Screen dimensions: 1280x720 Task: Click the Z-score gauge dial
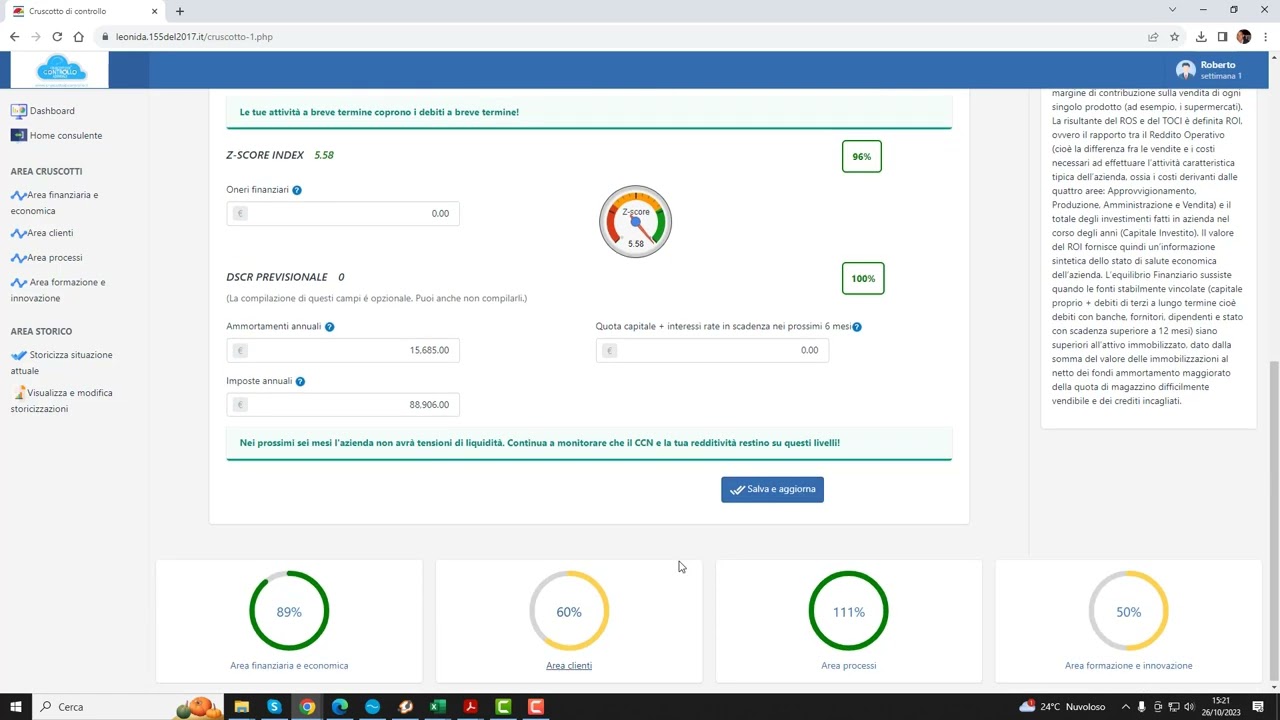tap(635, 222)
